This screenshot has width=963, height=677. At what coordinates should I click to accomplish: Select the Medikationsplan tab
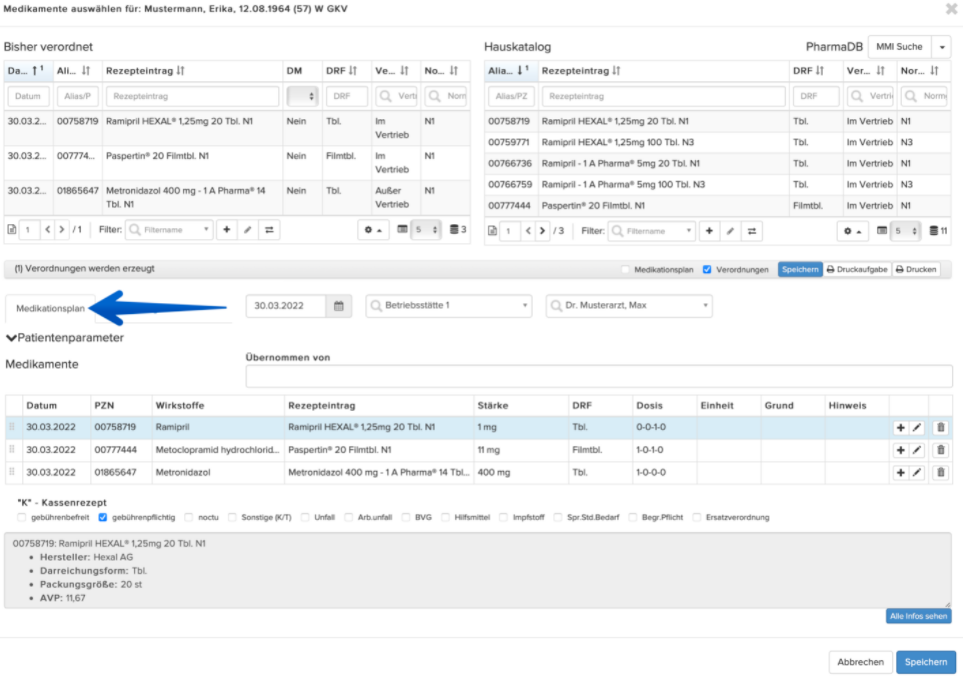click(50, 308)
